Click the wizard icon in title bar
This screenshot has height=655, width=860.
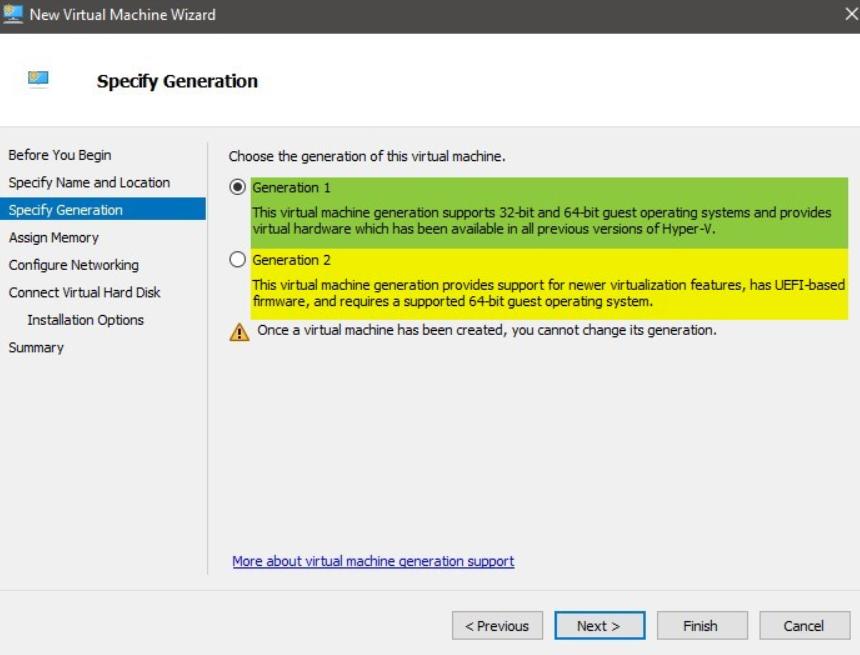[x=13, y=14]
